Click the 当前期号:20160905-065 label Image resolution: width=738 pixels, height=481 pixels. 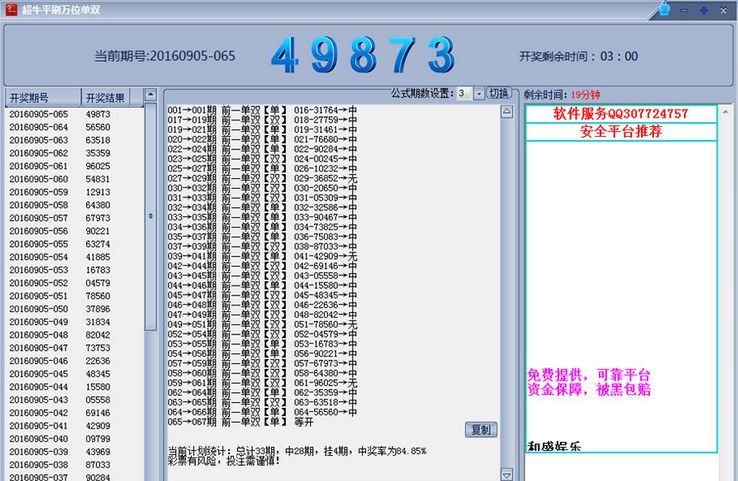165,56
